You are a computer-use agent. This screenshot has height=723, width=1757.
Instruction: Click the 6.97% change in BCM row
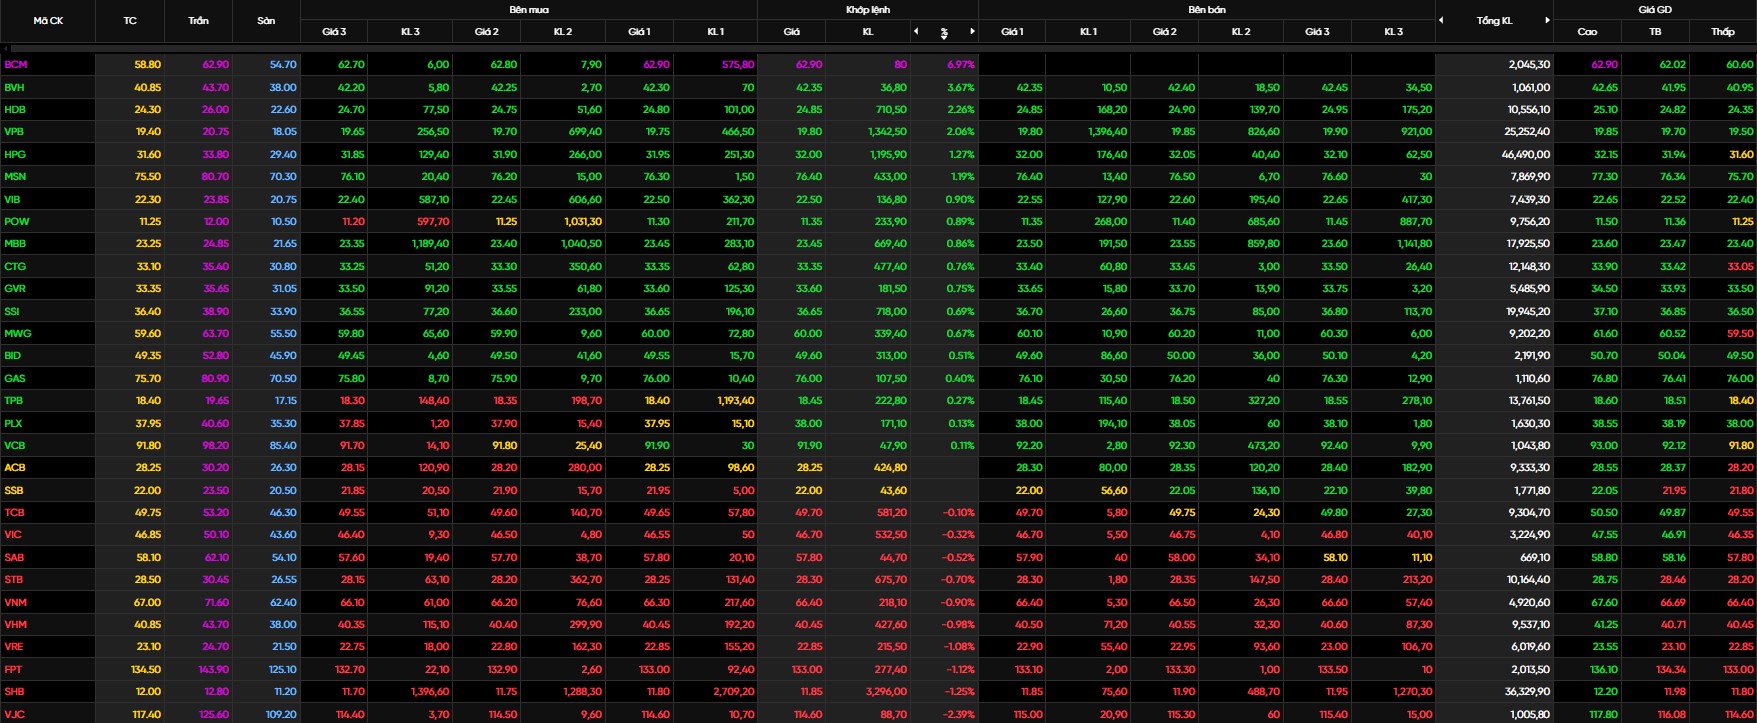pos(959,64)
